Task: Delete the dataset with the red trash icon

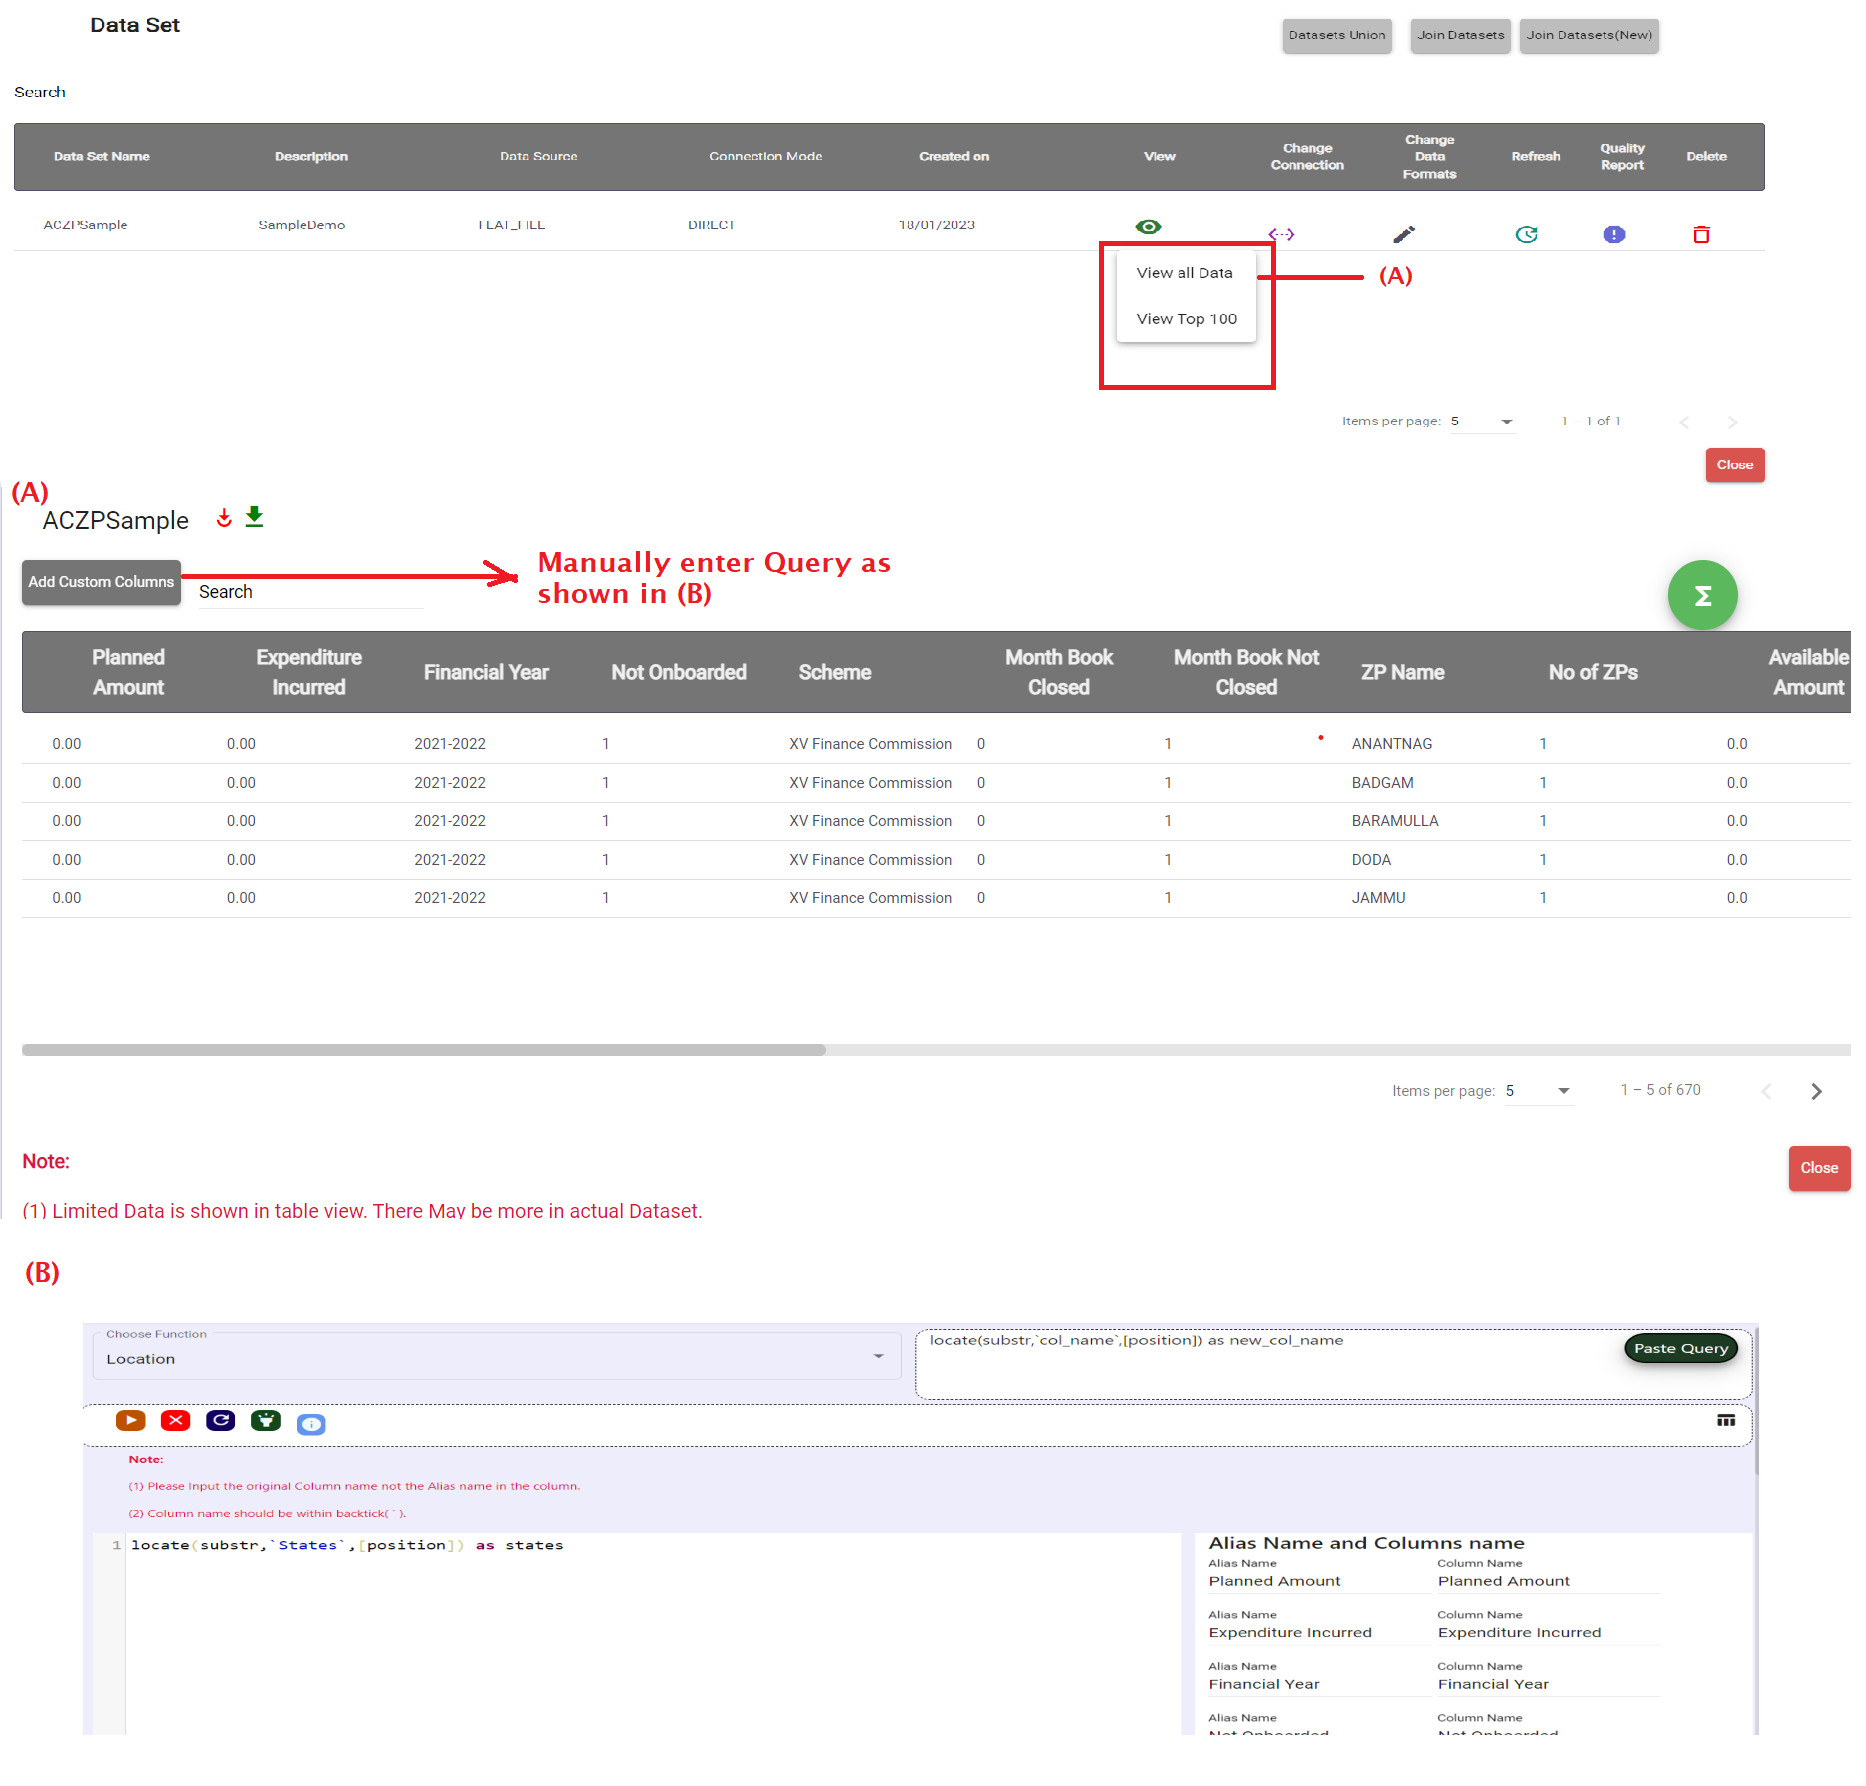Action: [x=1701, y=234]
